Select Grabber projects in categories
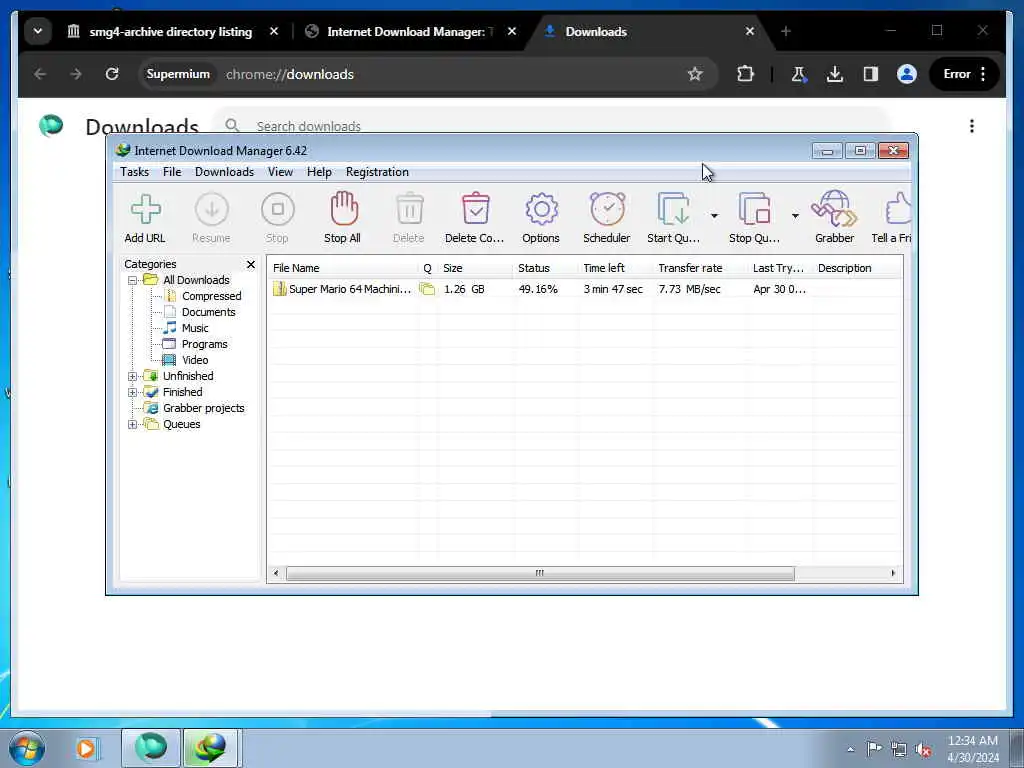Viewport: 1024px width, 768px height. [x=203, y=408]
